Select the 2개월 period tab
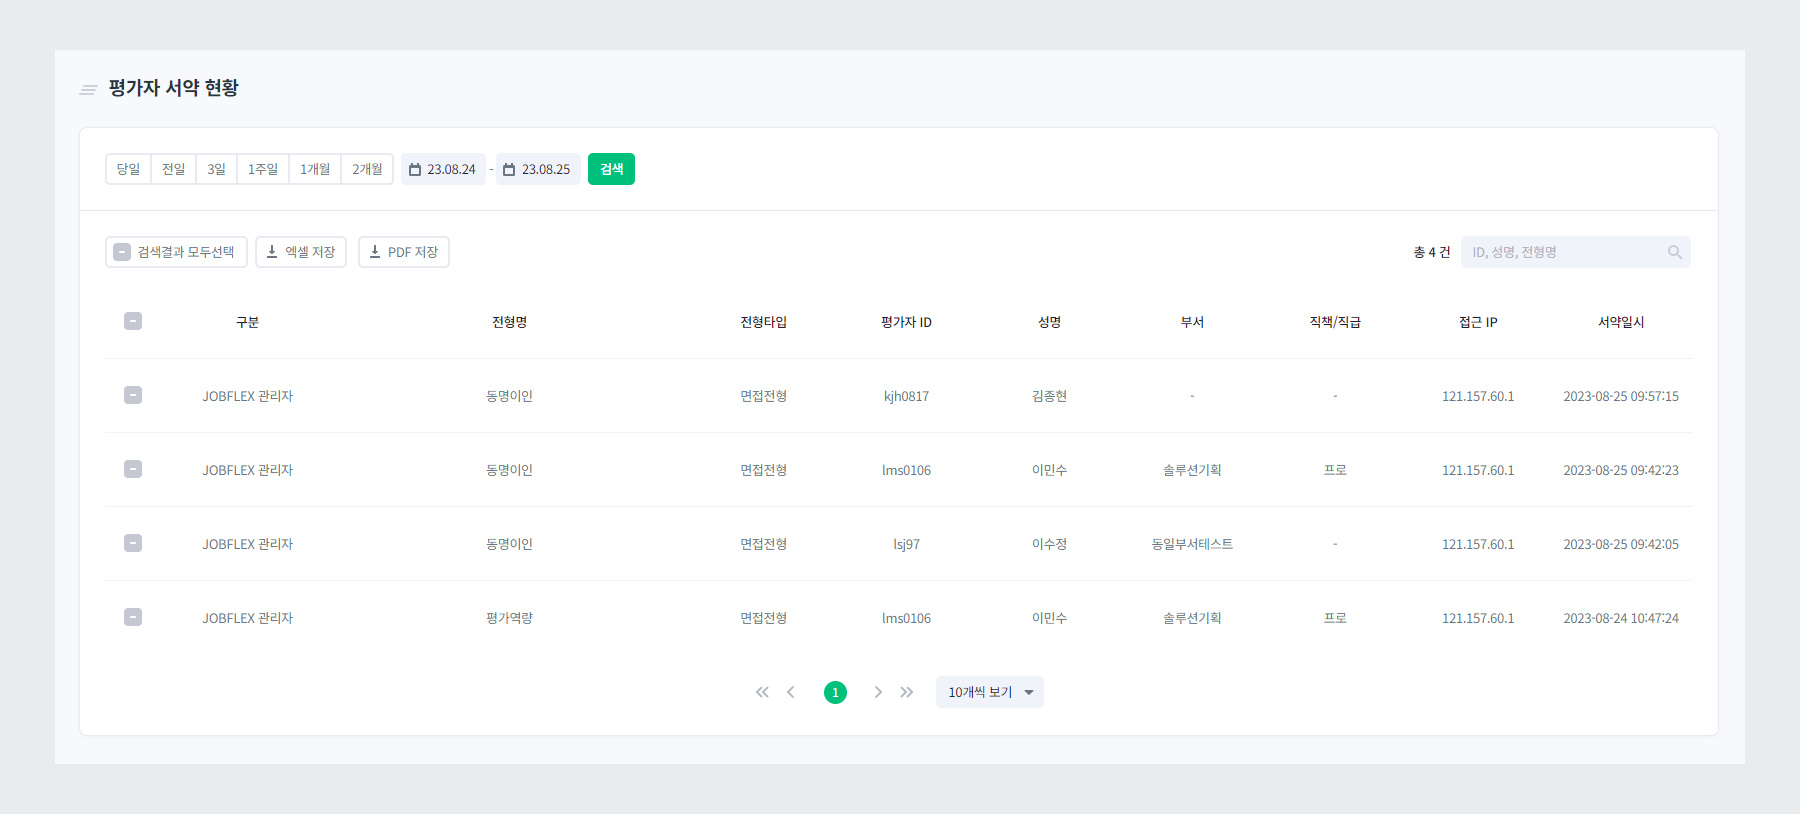 coord(367,169)
